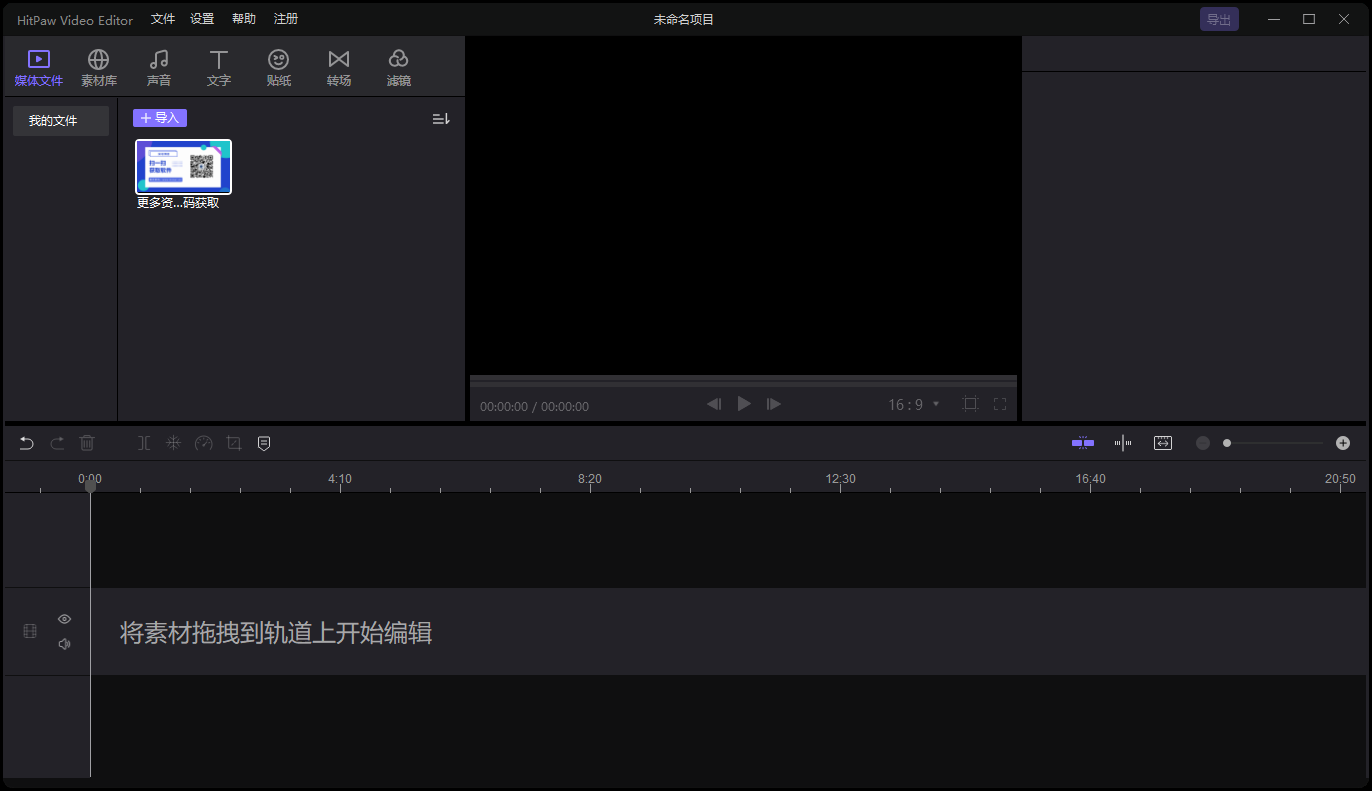Screen dimensions: 1372x791
Task: Open the 设置 menu
Action: 202,19
